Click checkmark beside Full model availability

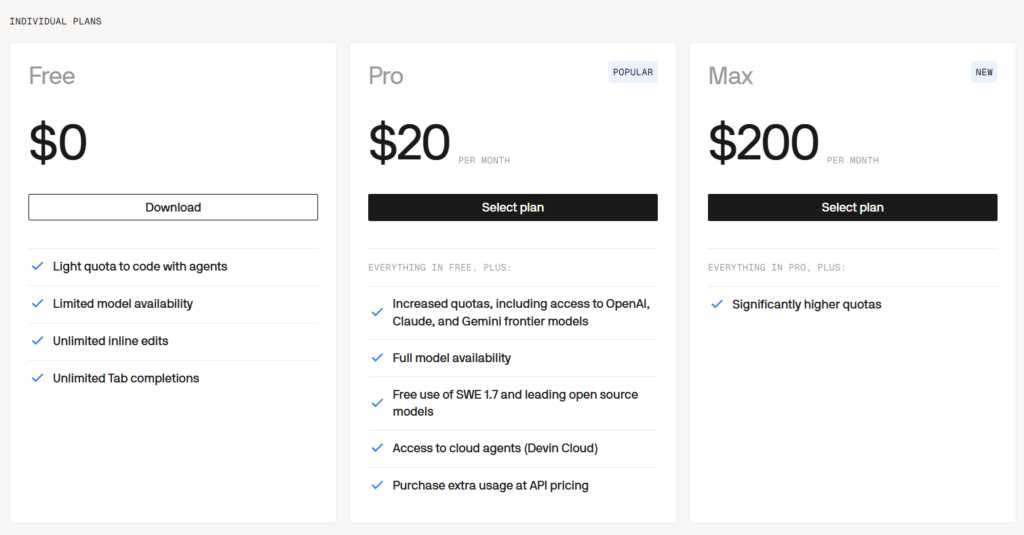point(377,358)
